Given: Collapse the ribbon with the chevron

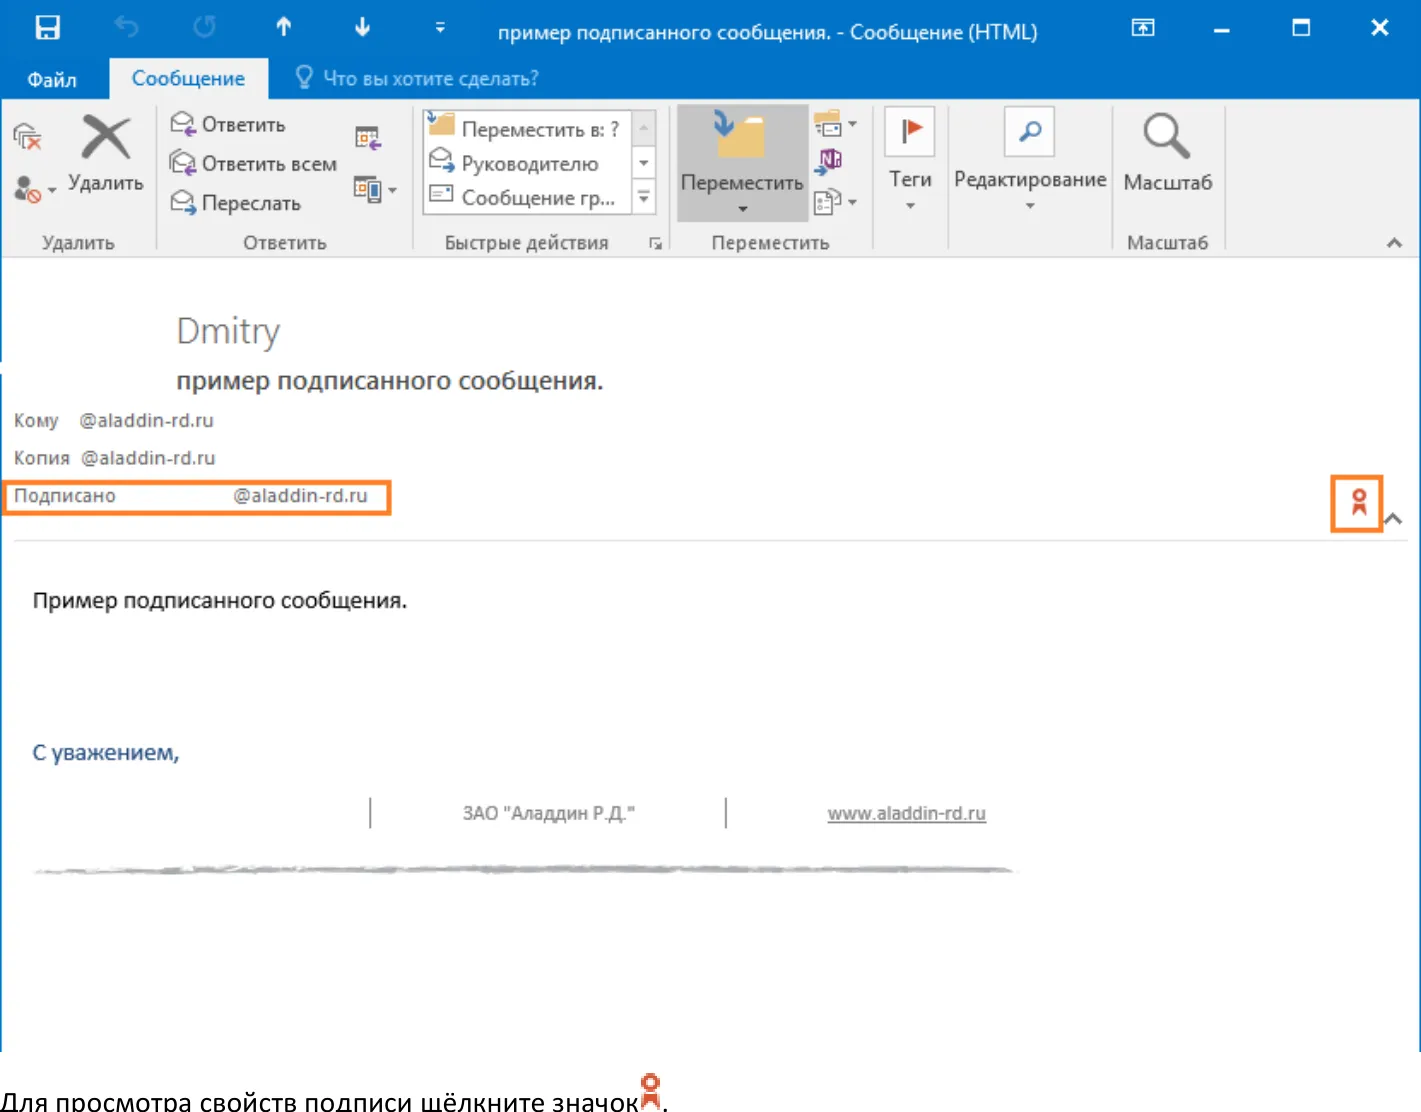Looking at the screenshot, I should point(1394,243).
